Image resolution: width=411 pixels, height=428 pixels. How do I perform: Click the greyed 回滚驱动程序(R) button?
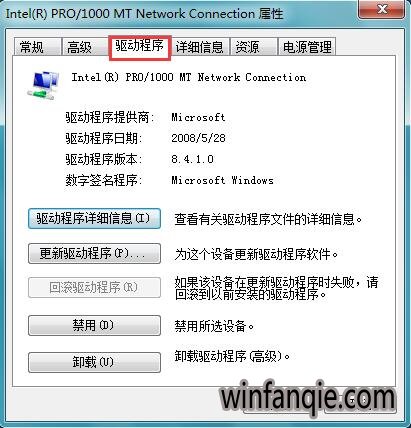(94, 287)
